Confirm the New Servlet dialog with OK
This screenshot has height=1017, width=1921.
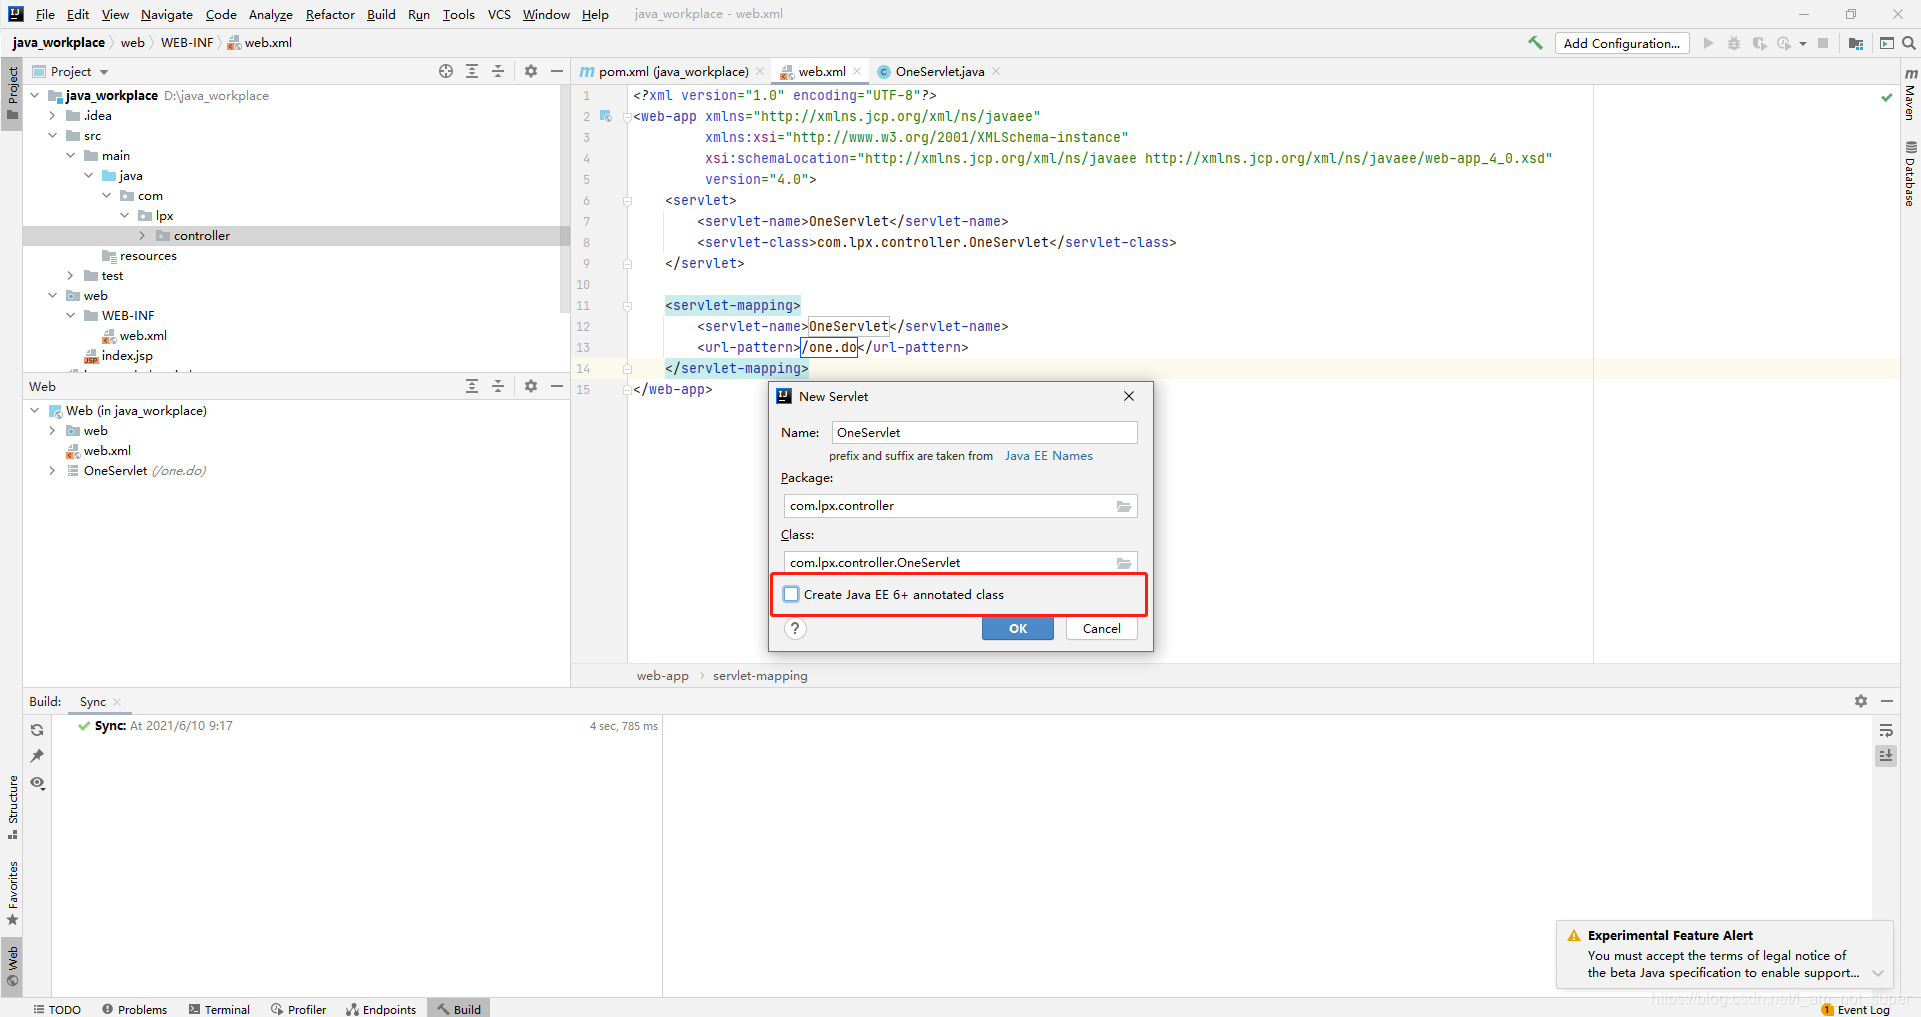click(1017, 628)
